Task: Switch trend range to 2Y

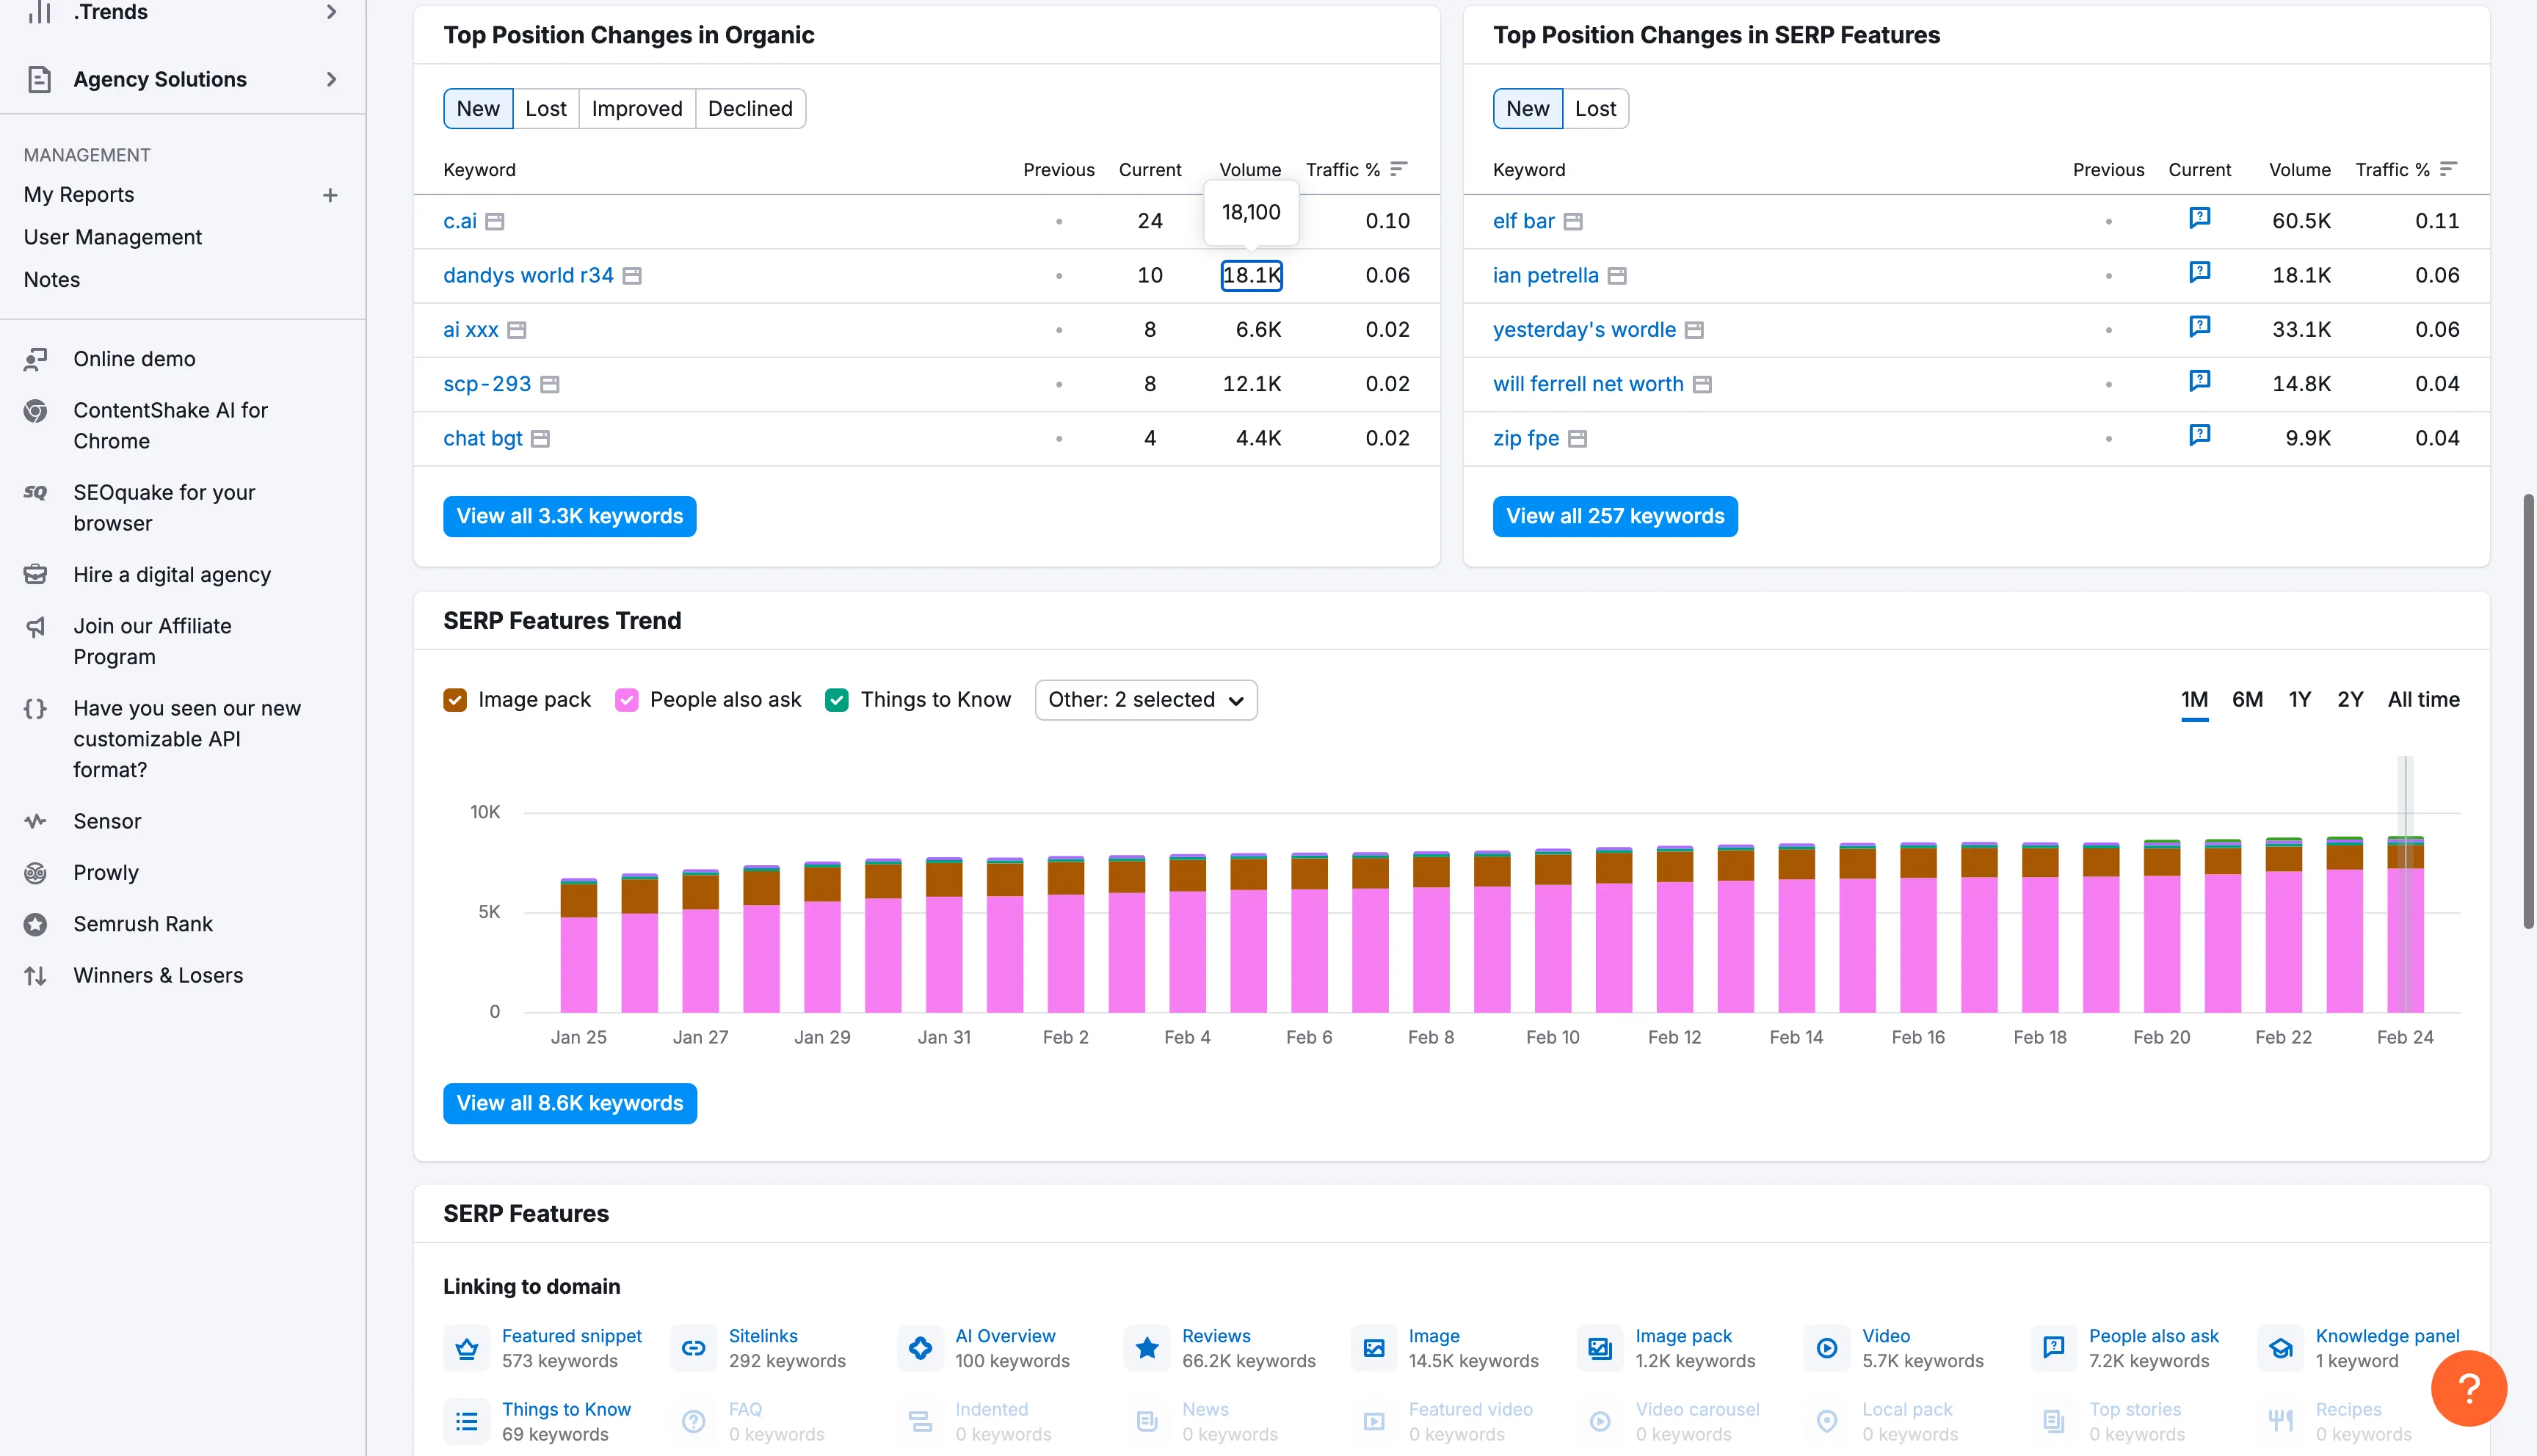Action: [2350, 700]
